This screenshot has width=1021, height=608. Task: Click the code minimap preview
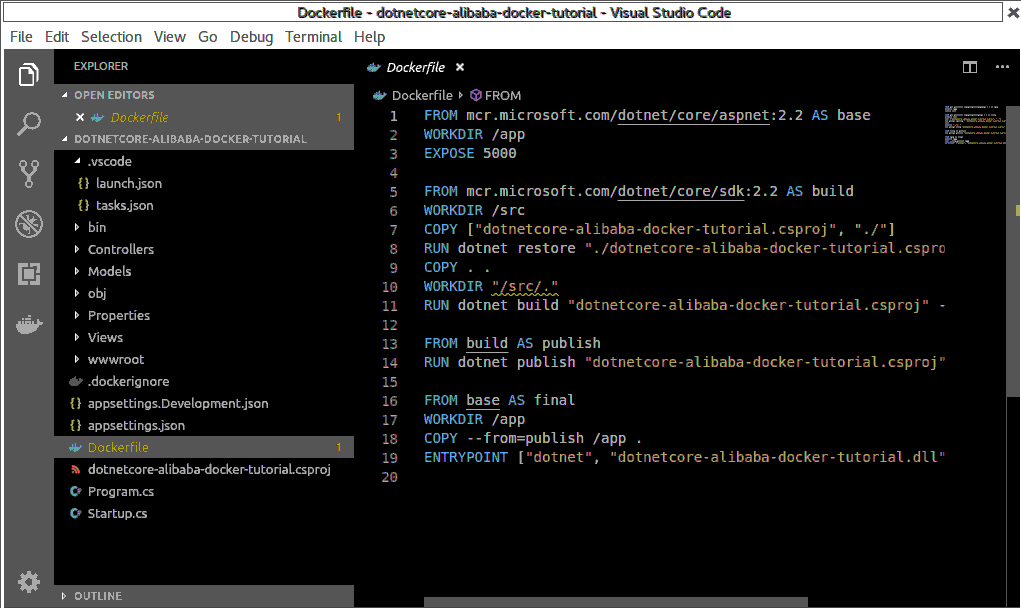[975, 125]
